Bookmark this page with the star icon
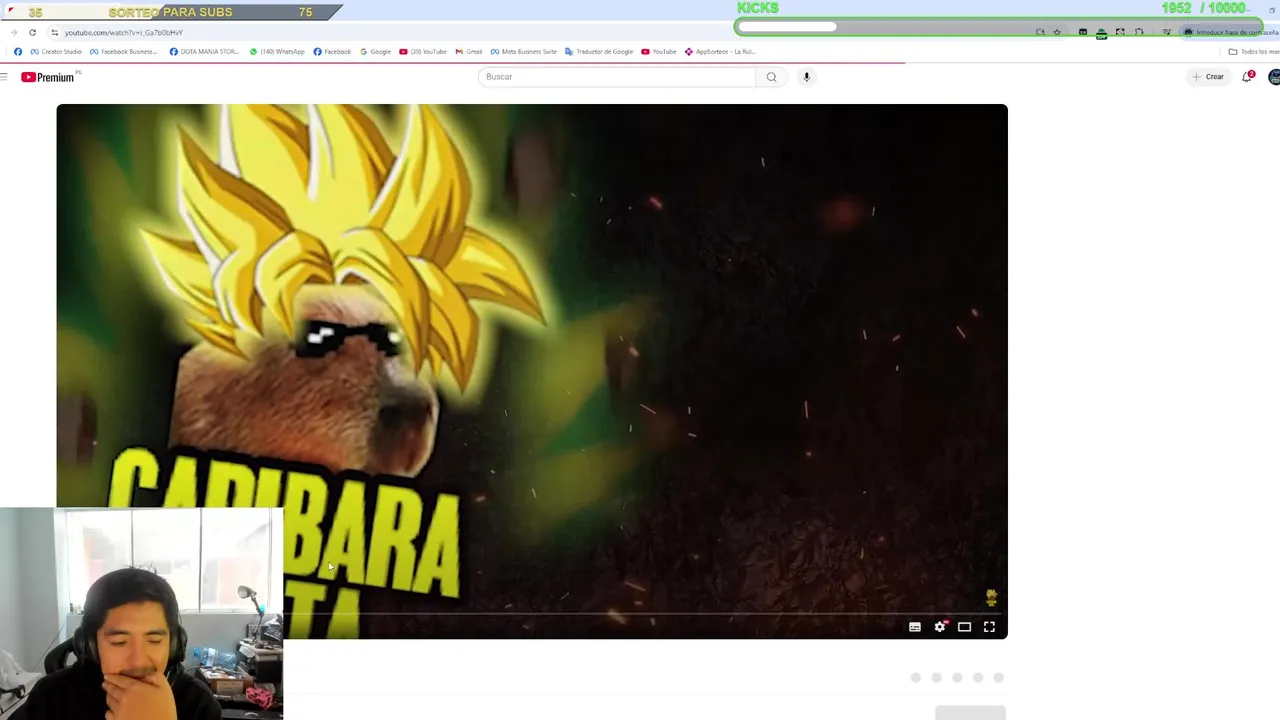Image resolution: width=1280 pixels, height=720 pixels. click(1057, 32)
